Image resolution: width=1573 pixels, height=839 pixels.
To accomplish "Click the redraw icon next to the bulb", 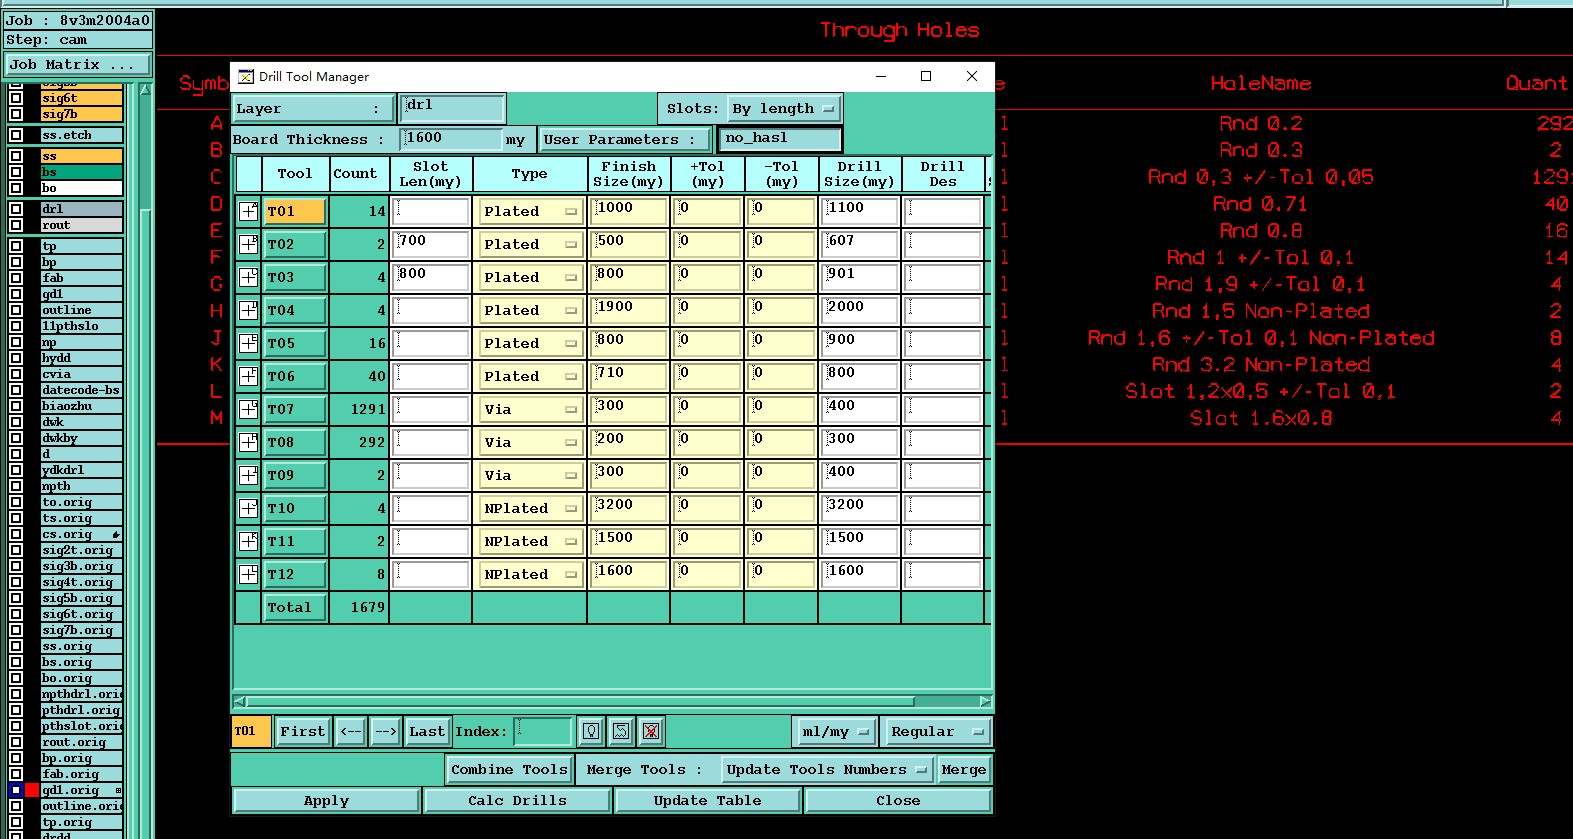I will pos(621,731).
